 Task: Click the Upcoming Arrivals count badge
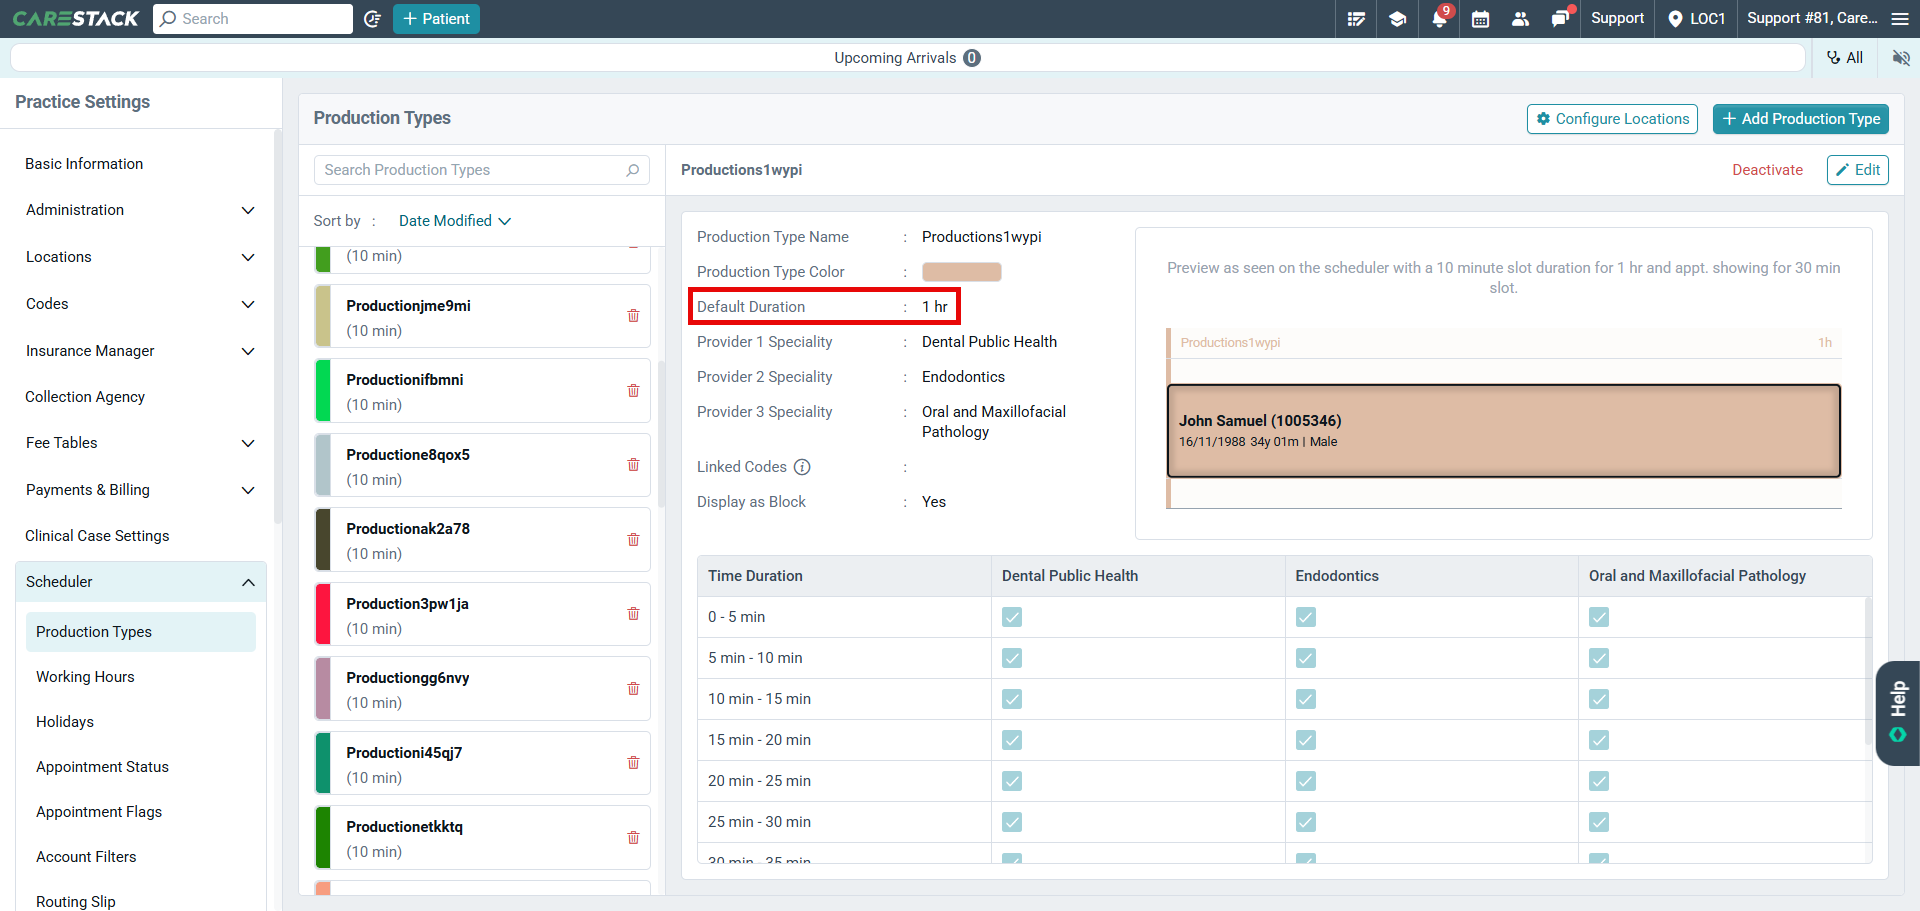972,58
